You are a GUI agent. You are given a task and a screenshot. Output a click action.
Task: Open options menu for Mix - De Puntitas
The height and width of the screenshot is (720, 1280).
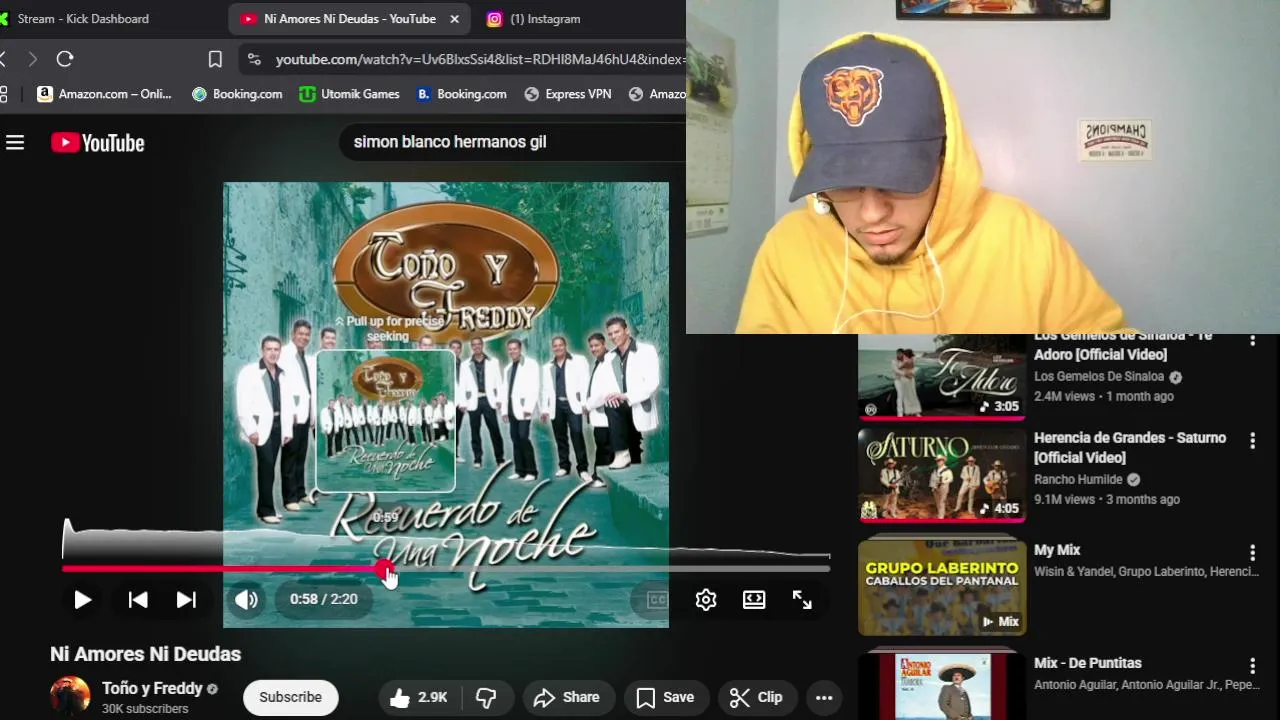point(1252,665)
